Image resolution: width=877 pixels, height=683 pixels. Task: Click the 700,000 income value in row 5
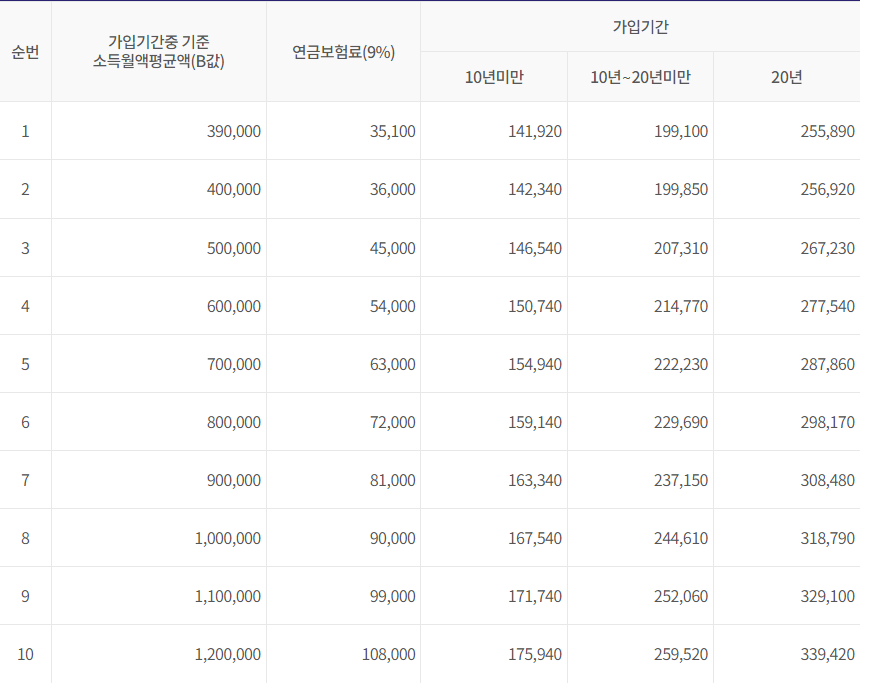[232, 364]
